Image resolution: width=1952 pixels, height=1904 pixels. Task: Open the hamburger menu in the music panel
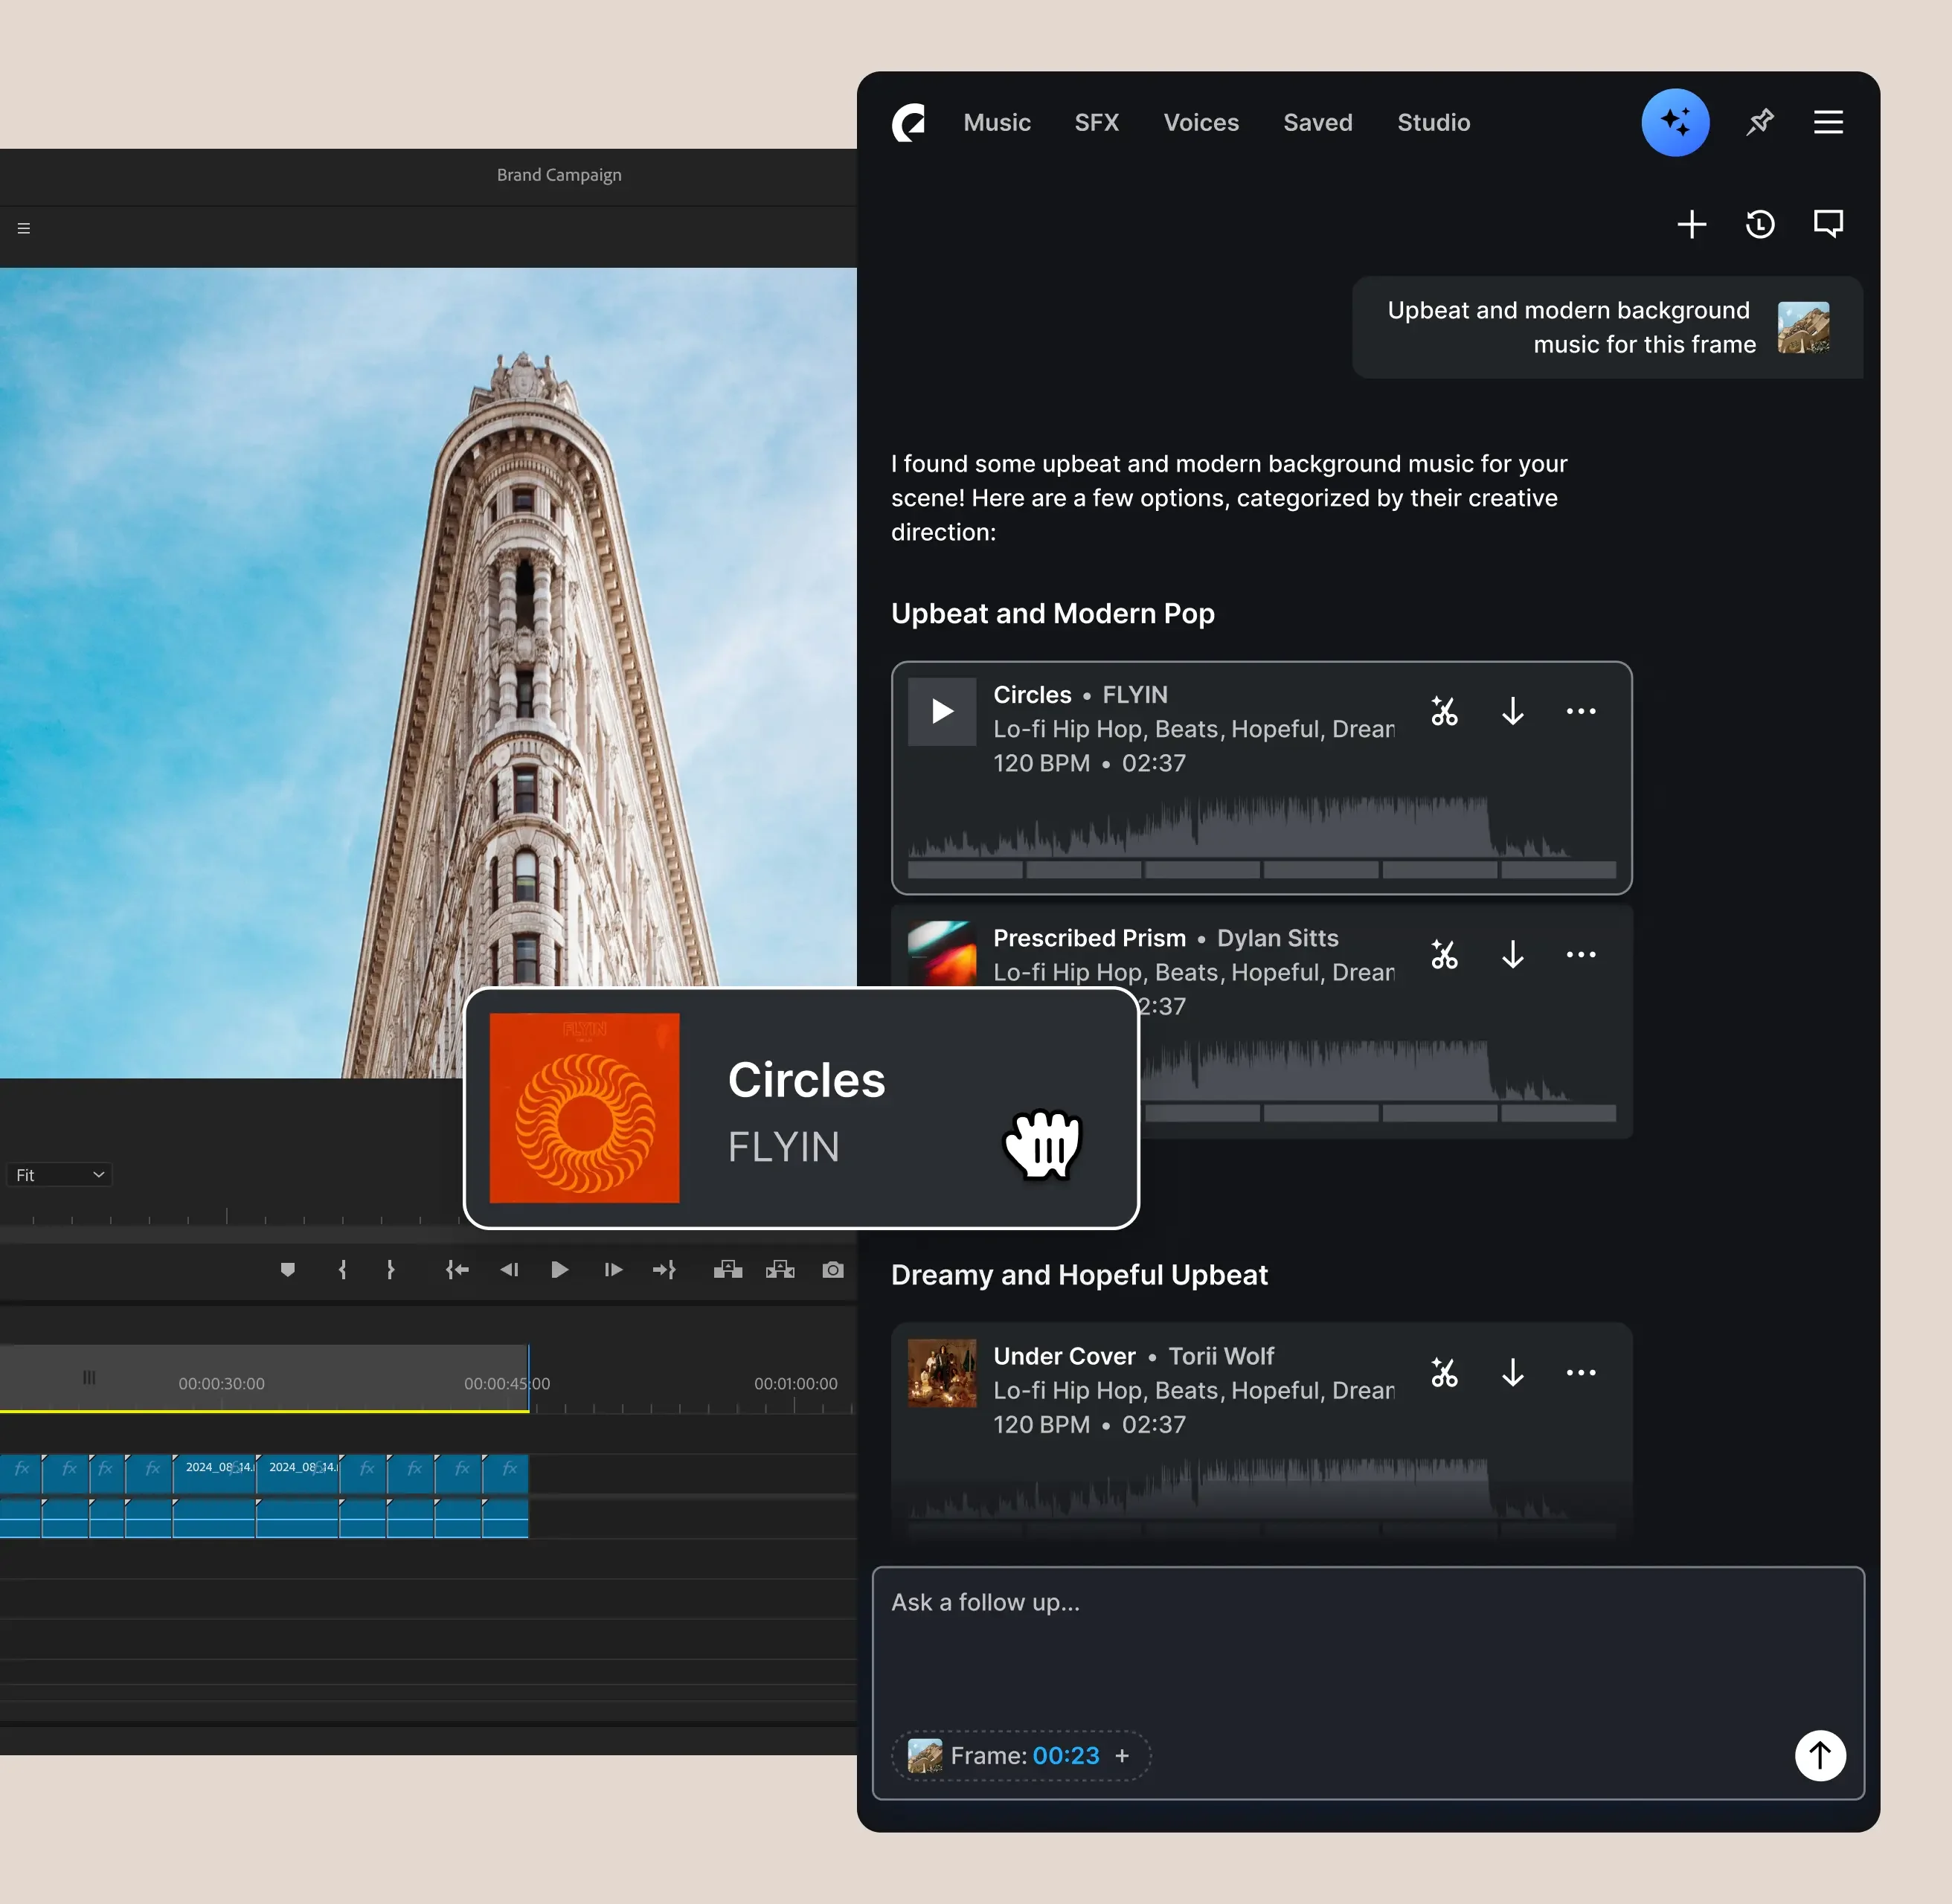[1828, 123]
